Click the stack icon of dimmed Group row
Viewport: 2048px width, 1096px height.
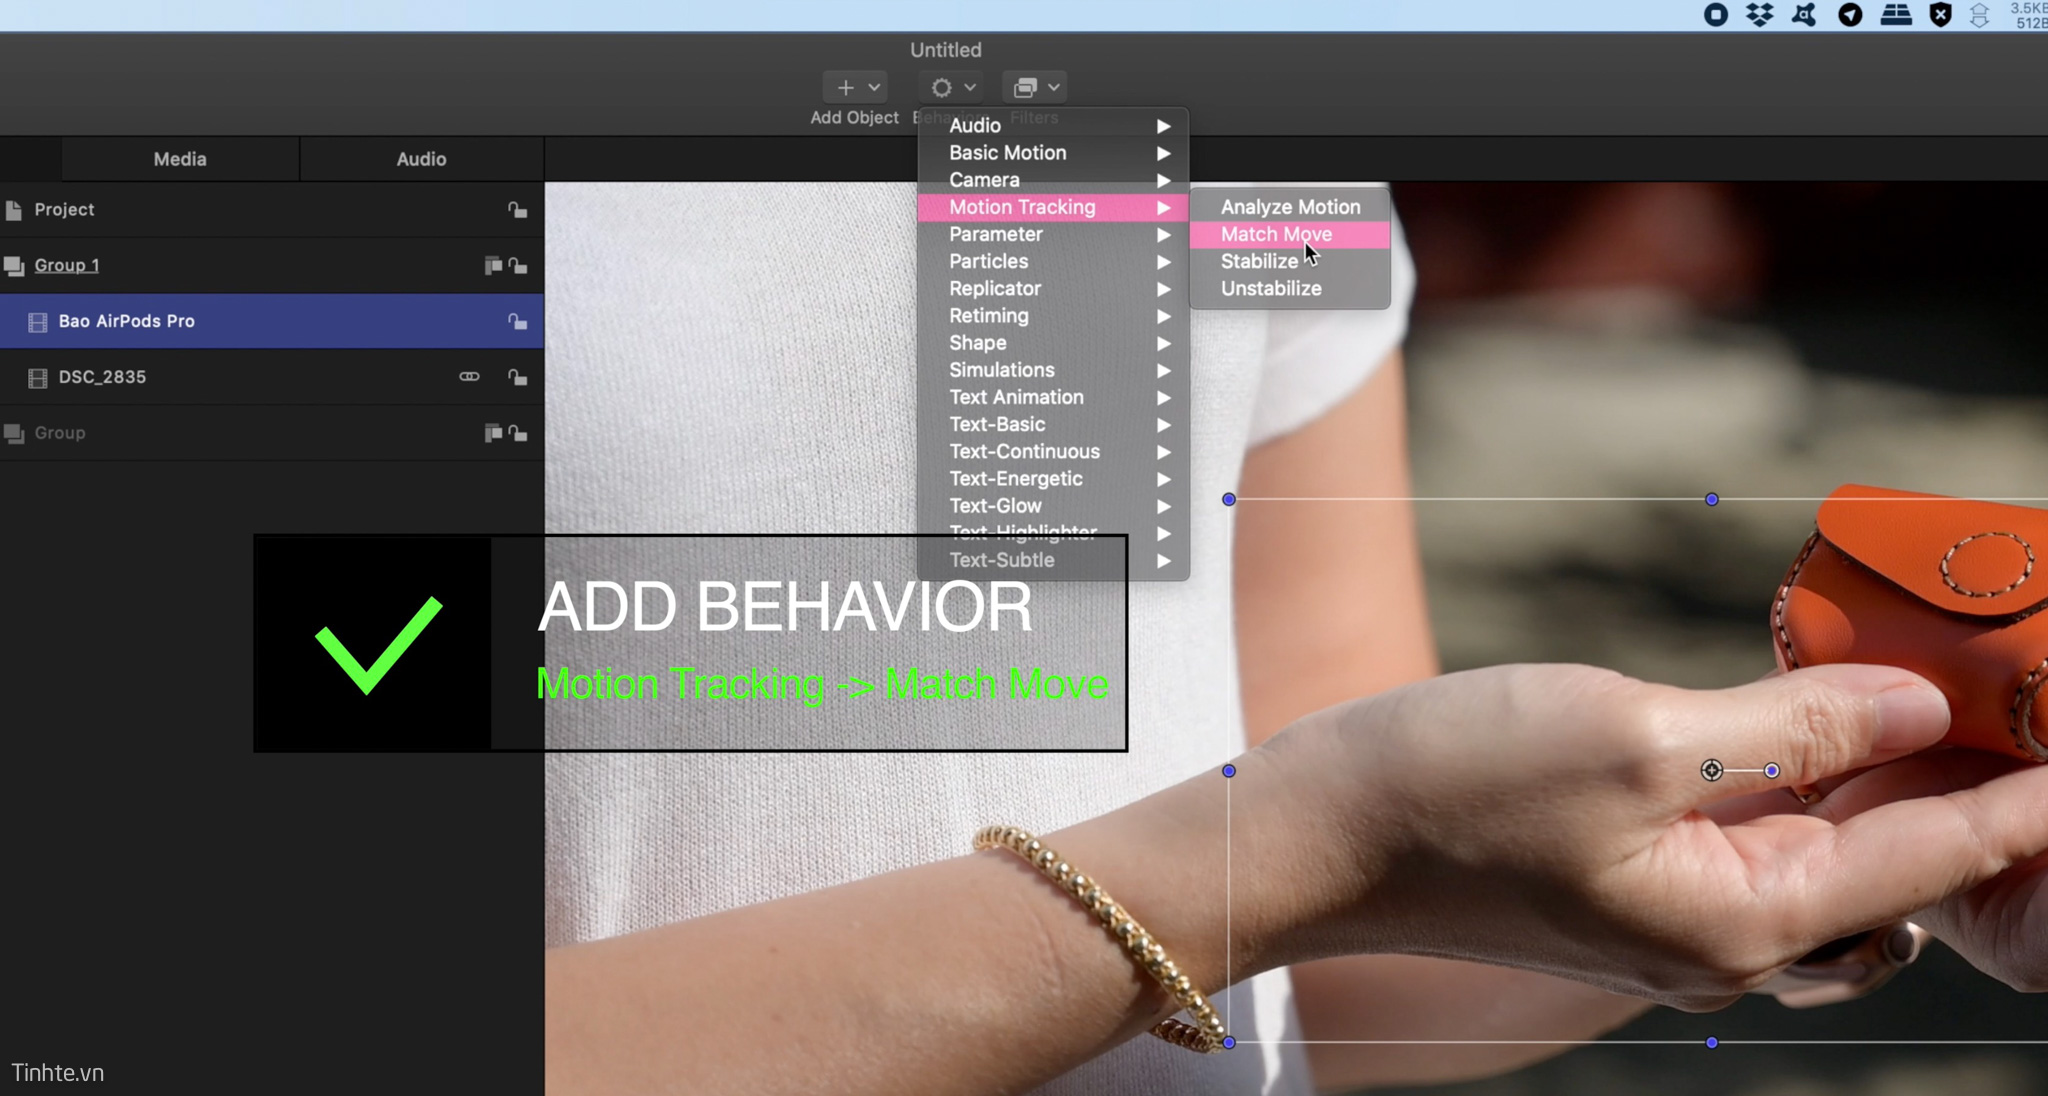(14, 433)
